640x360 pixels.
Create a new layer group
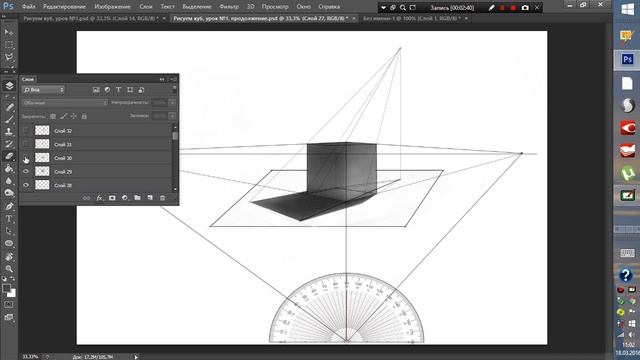click(x=138, y=198)
